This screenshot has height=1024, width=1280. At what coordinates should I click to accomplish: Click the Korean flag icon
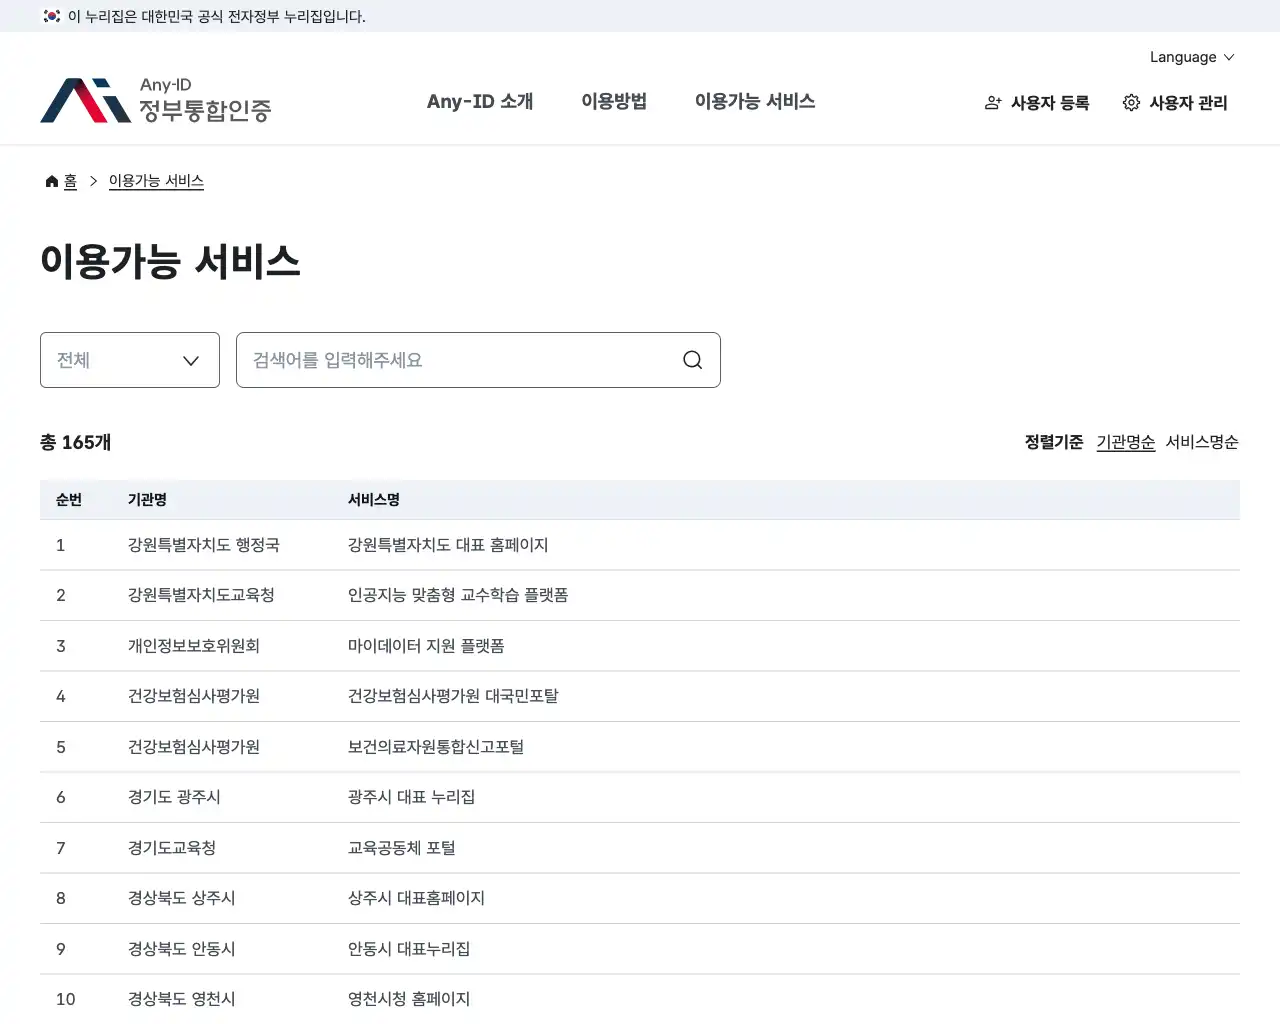(x=52, y=16)
